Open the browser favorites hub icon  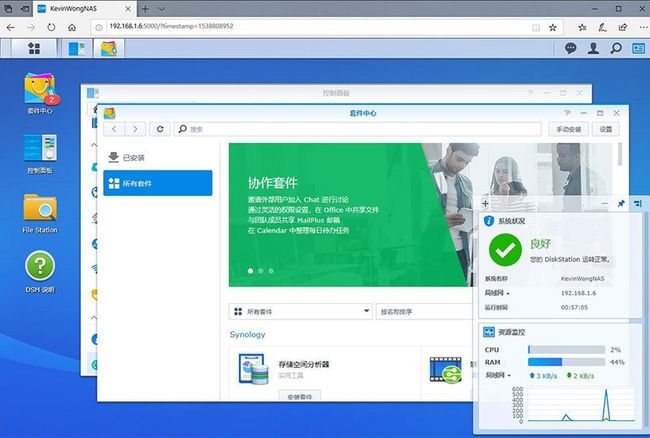(x=582, y=27)
